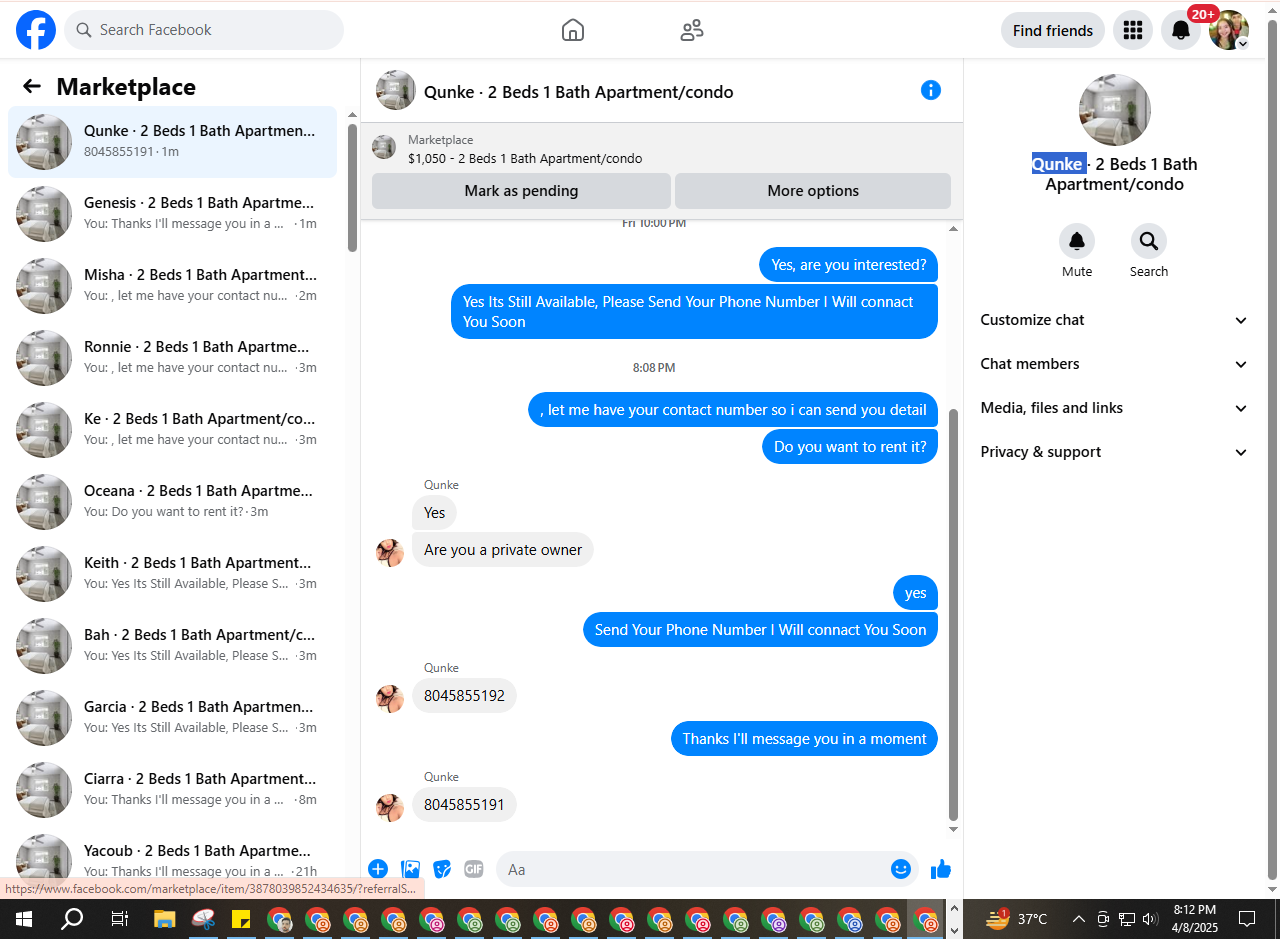This screenshot has width=1280, height=939.
Task: Open the Ke conversation
Action: coord(172,430)
